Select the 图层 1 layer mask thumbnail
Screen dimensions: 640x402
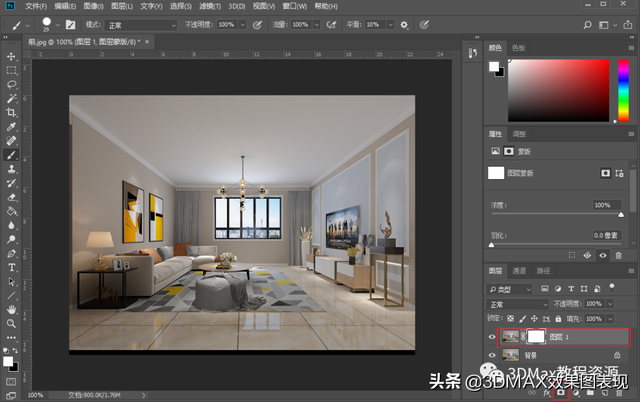pyautogui.click(x=536, y=337)
